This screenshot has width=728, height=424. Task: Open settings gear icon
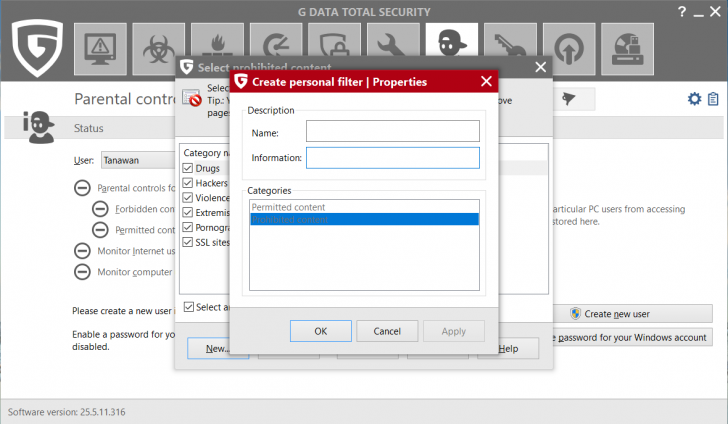(695, 98)
